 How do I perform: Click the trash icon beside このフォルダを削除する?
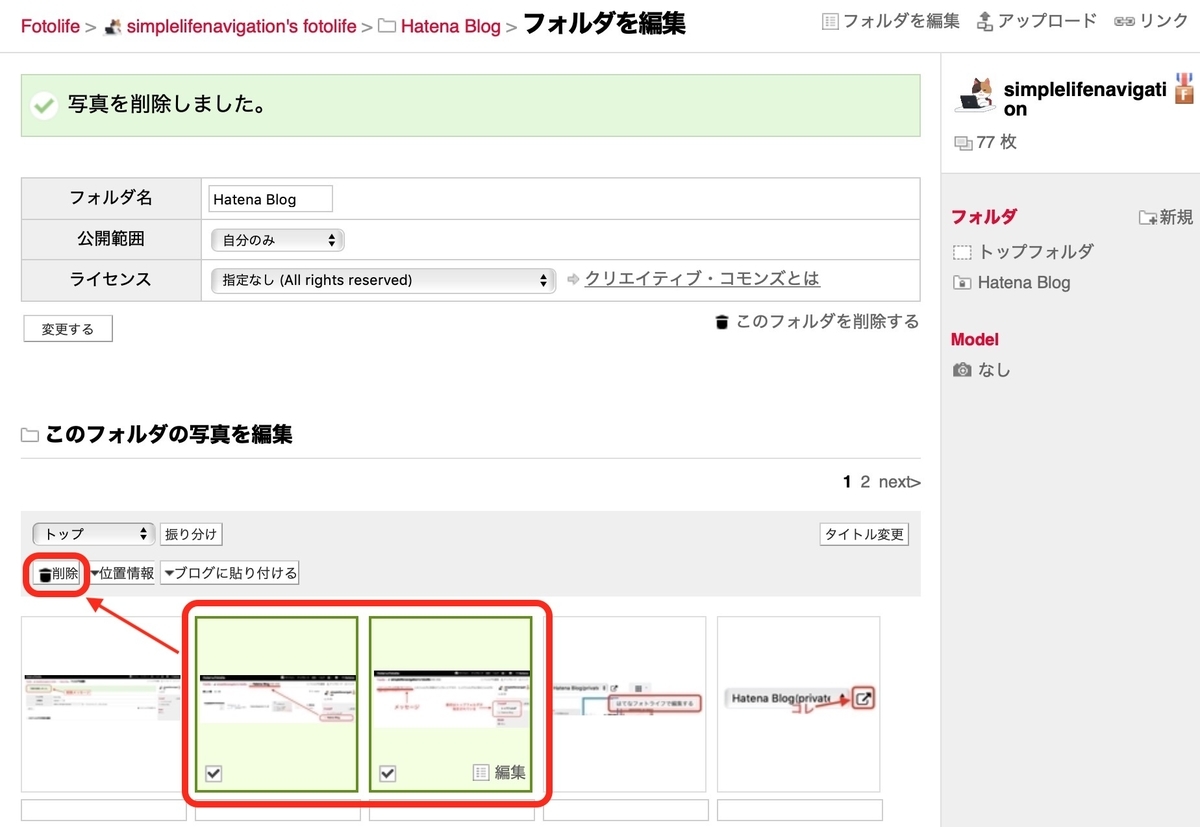(x=722, y=322)
